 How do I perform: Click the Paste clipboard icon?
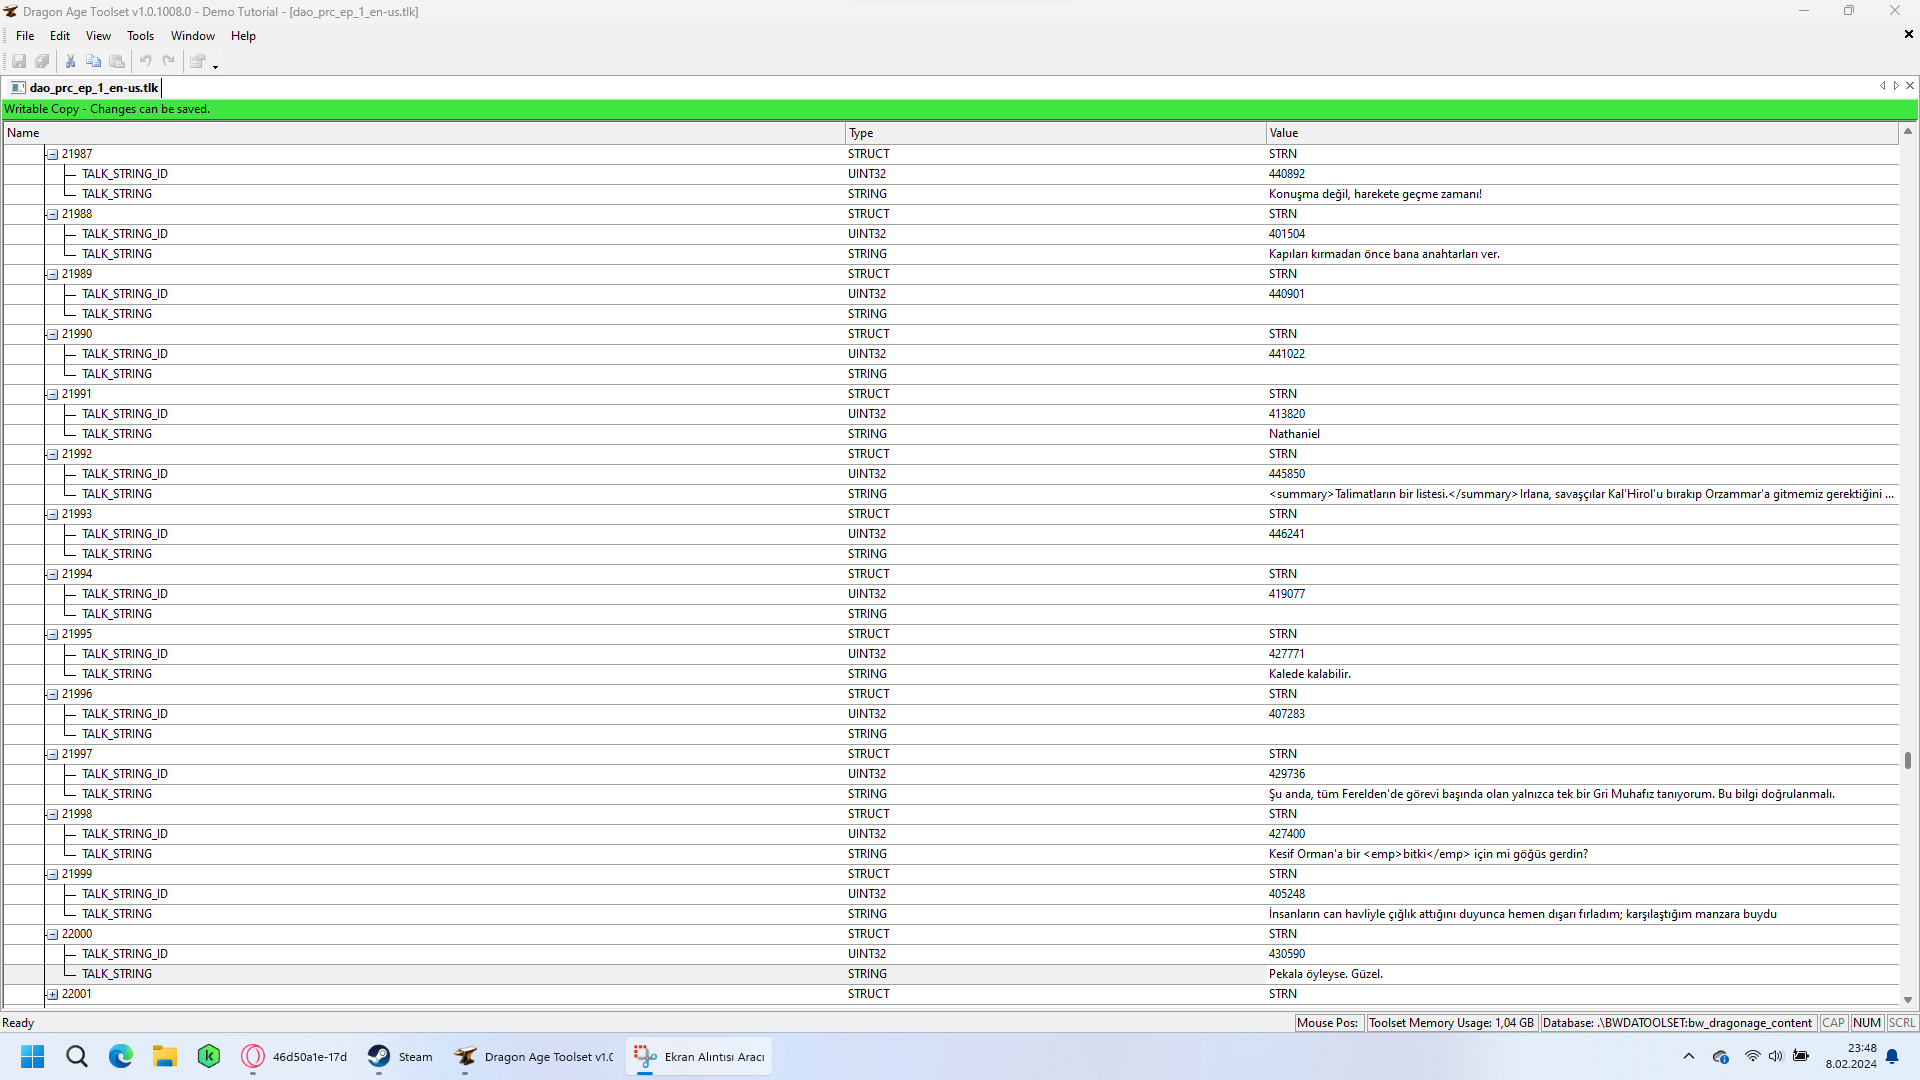click(x=117, y=62)
